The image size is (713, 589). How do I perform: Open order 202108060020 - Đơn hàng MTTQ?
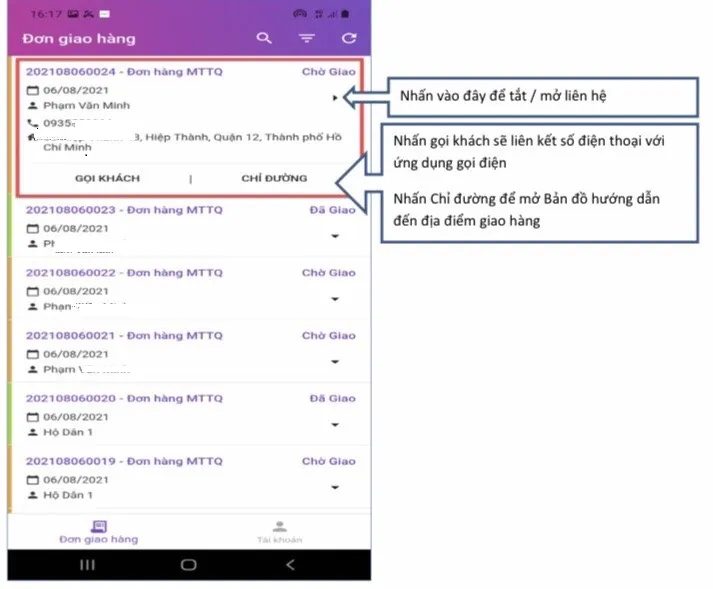pyautogui.click(x=124, y=398)
